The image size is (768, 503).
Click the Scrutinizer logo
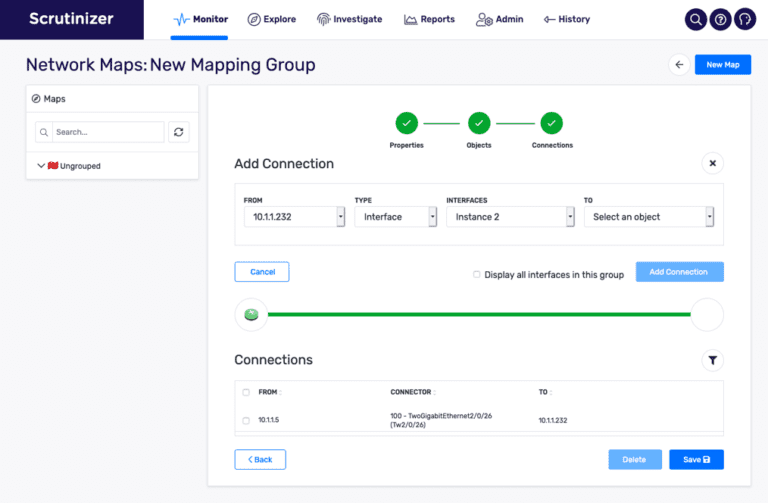[72, 19]
